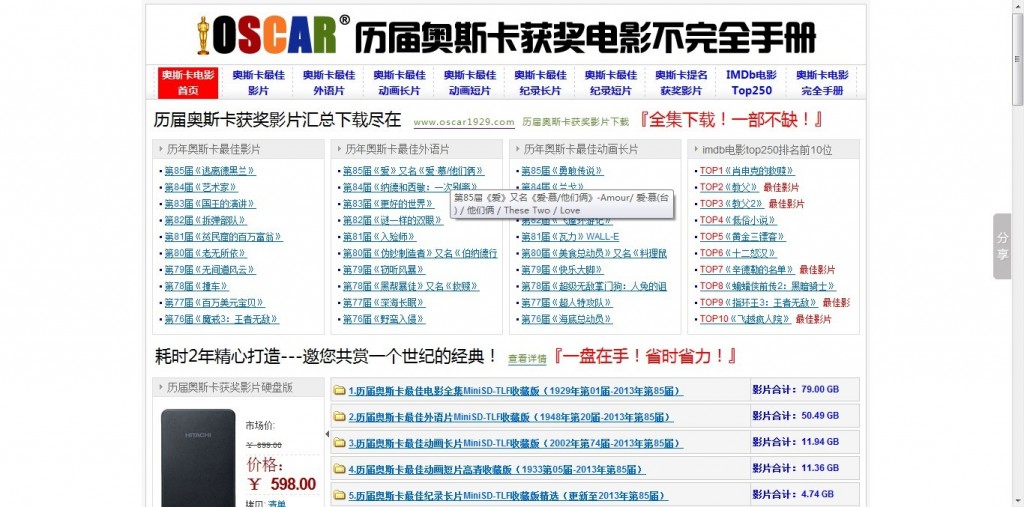
Task: Open the 奥斯卡最佳动画短片 nav tab
Action: coord(470,82)
